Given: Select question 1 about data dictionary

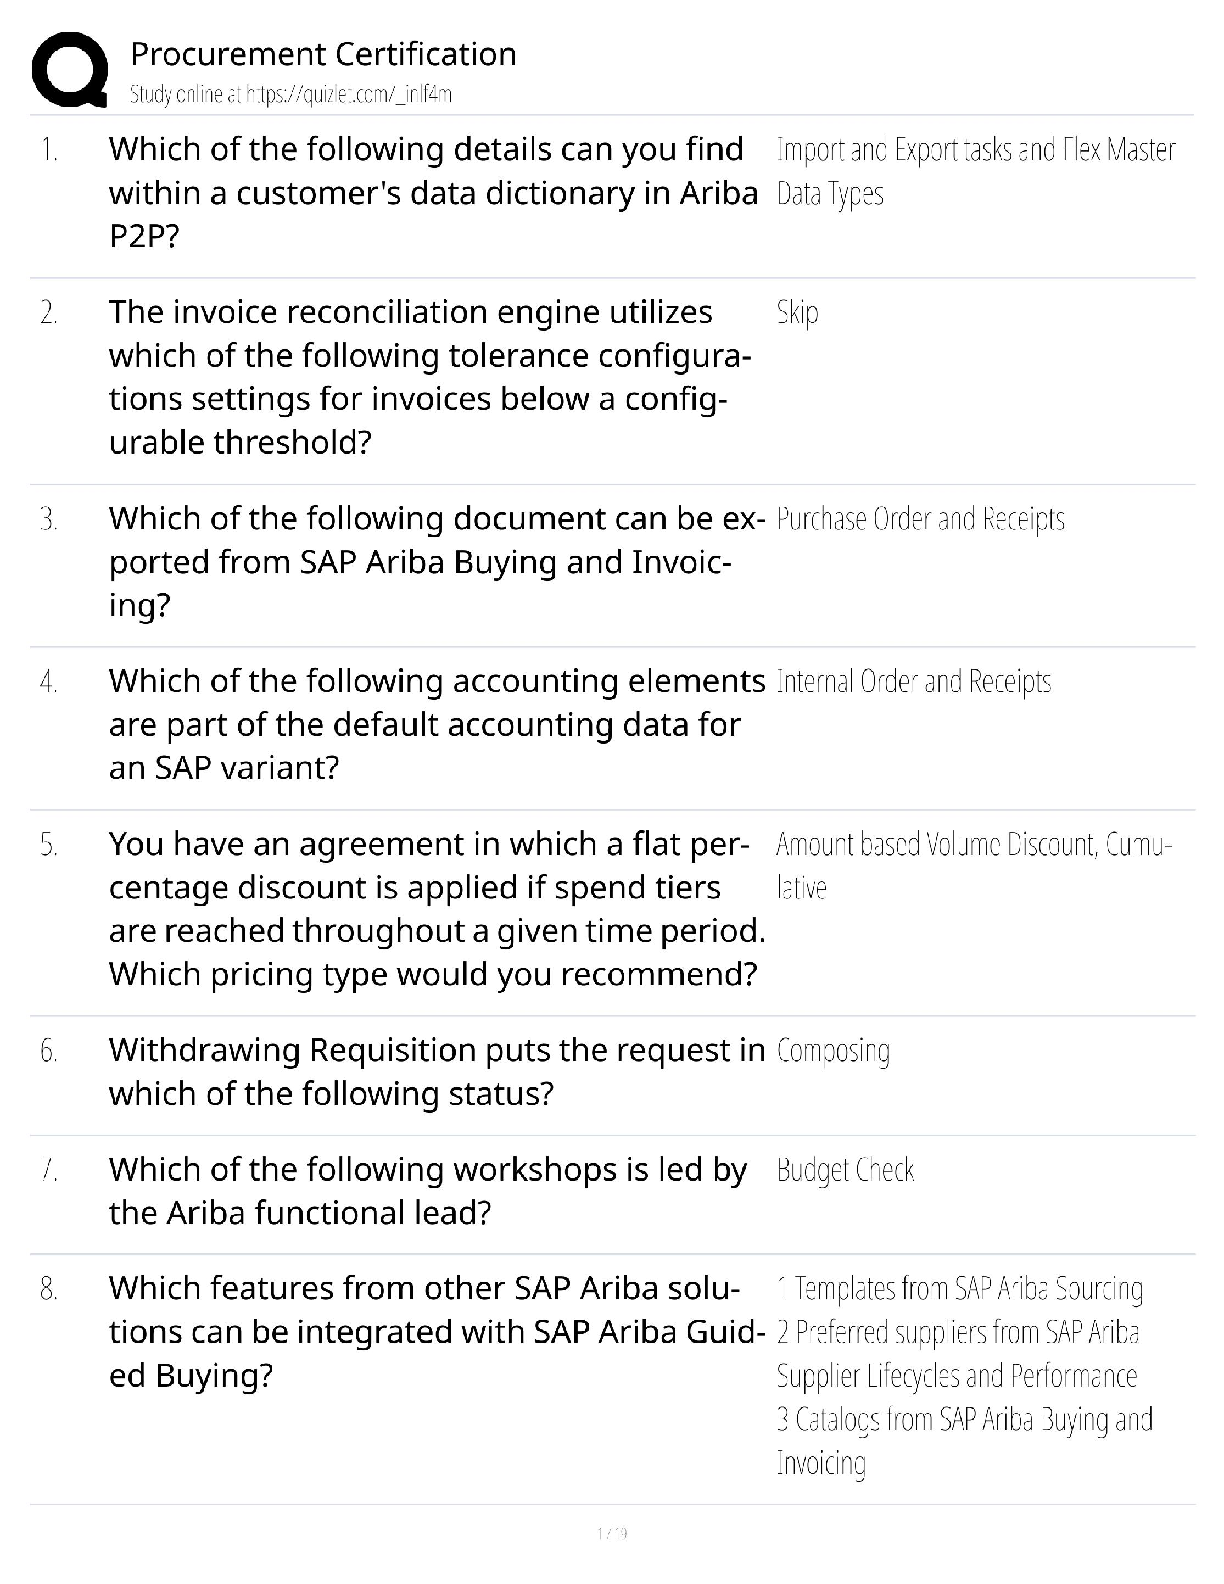Looking at the screenshot, I should [x=433, y=192].
